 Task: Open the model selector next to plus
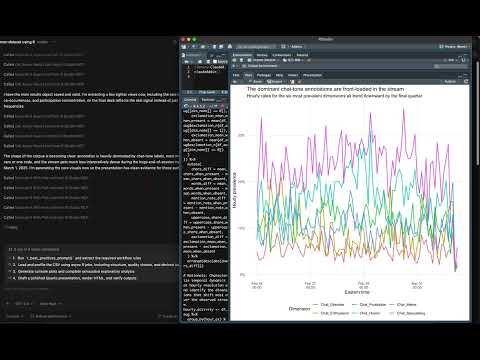(24, 304)
